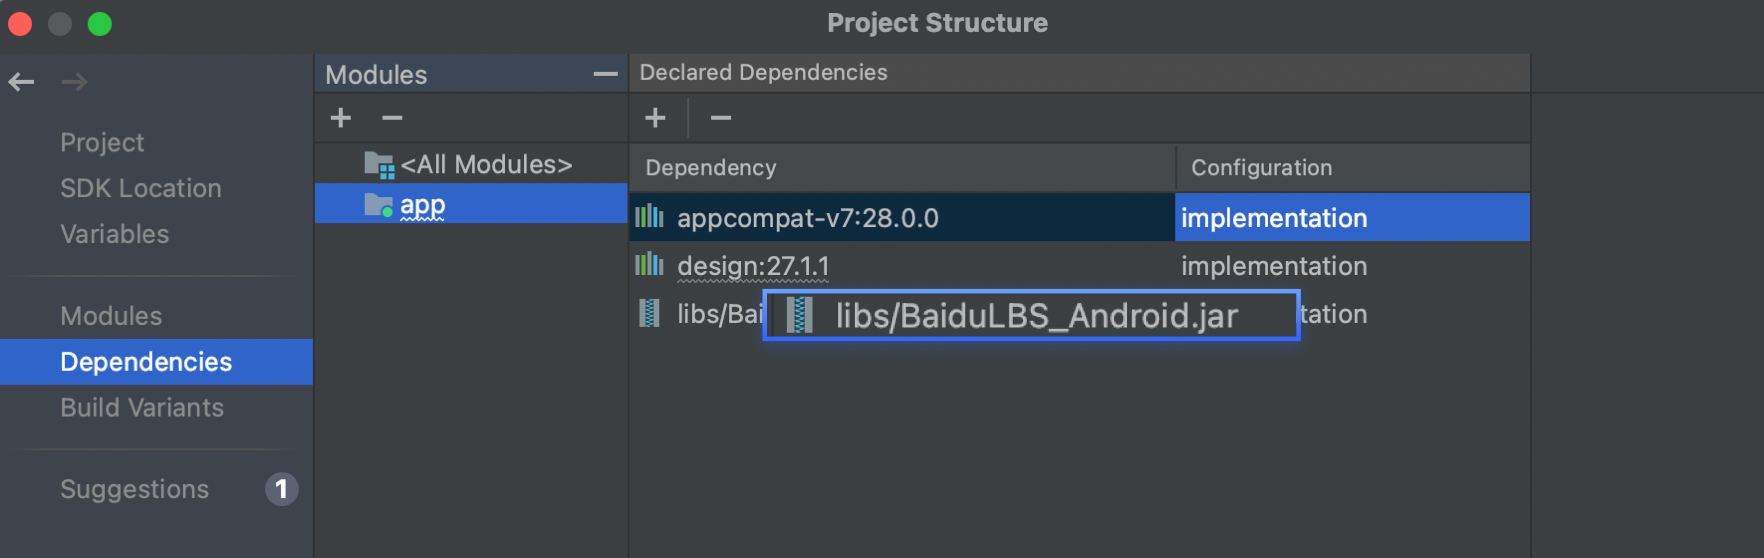
Task: Switch to Modules in sidebar
Action: point(111,316)
